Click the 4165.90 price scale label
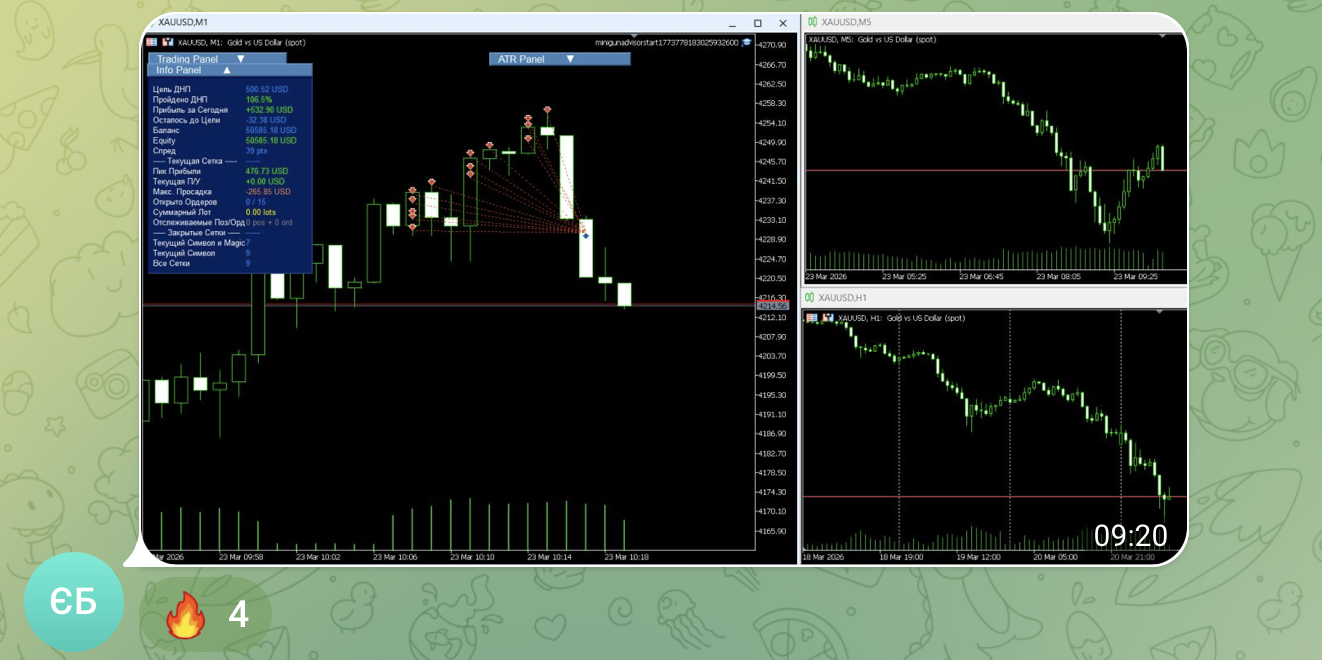Screen dimensions: 1322x660 (x=772, y=531)
